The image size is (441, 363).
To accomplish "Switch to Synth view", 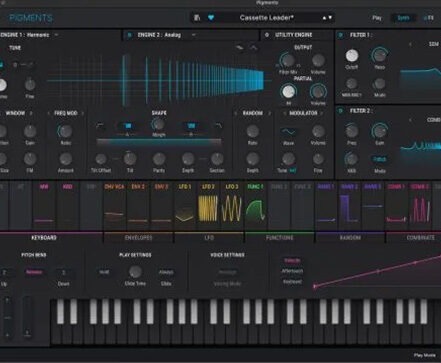I will pyautogui.click(x=403, y=18).
